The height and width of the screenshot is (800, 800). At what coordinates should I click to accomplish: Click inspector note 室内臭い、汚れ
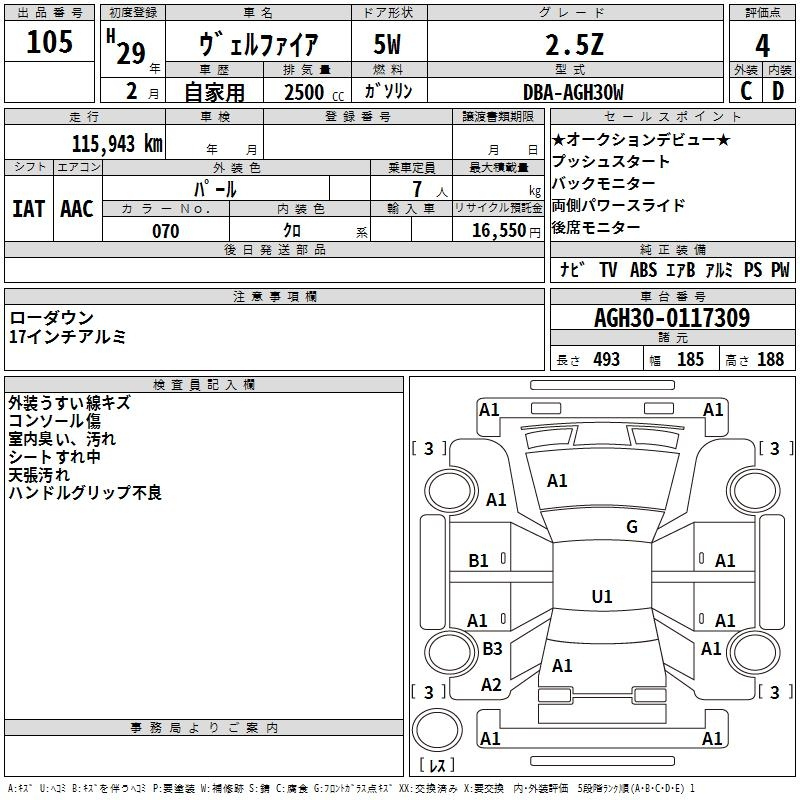(x=62, y=439)
